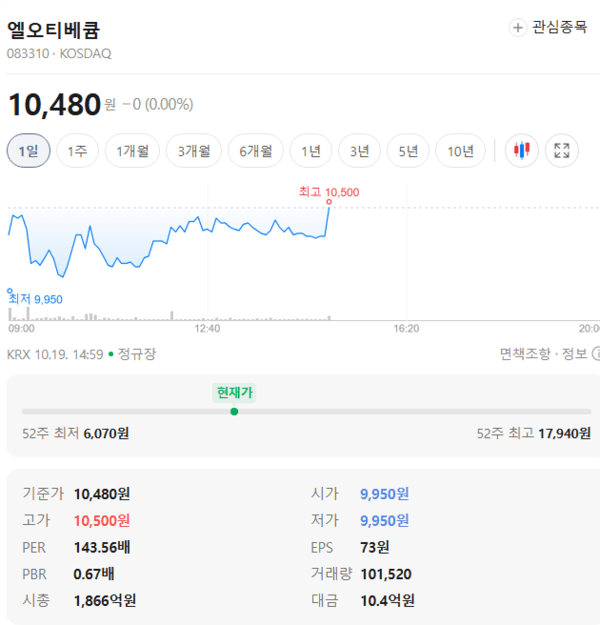This screenshot has height=625, width=600.
Task: Click the stock name 엘오티베큠
Action: click(x=53, y=30)
